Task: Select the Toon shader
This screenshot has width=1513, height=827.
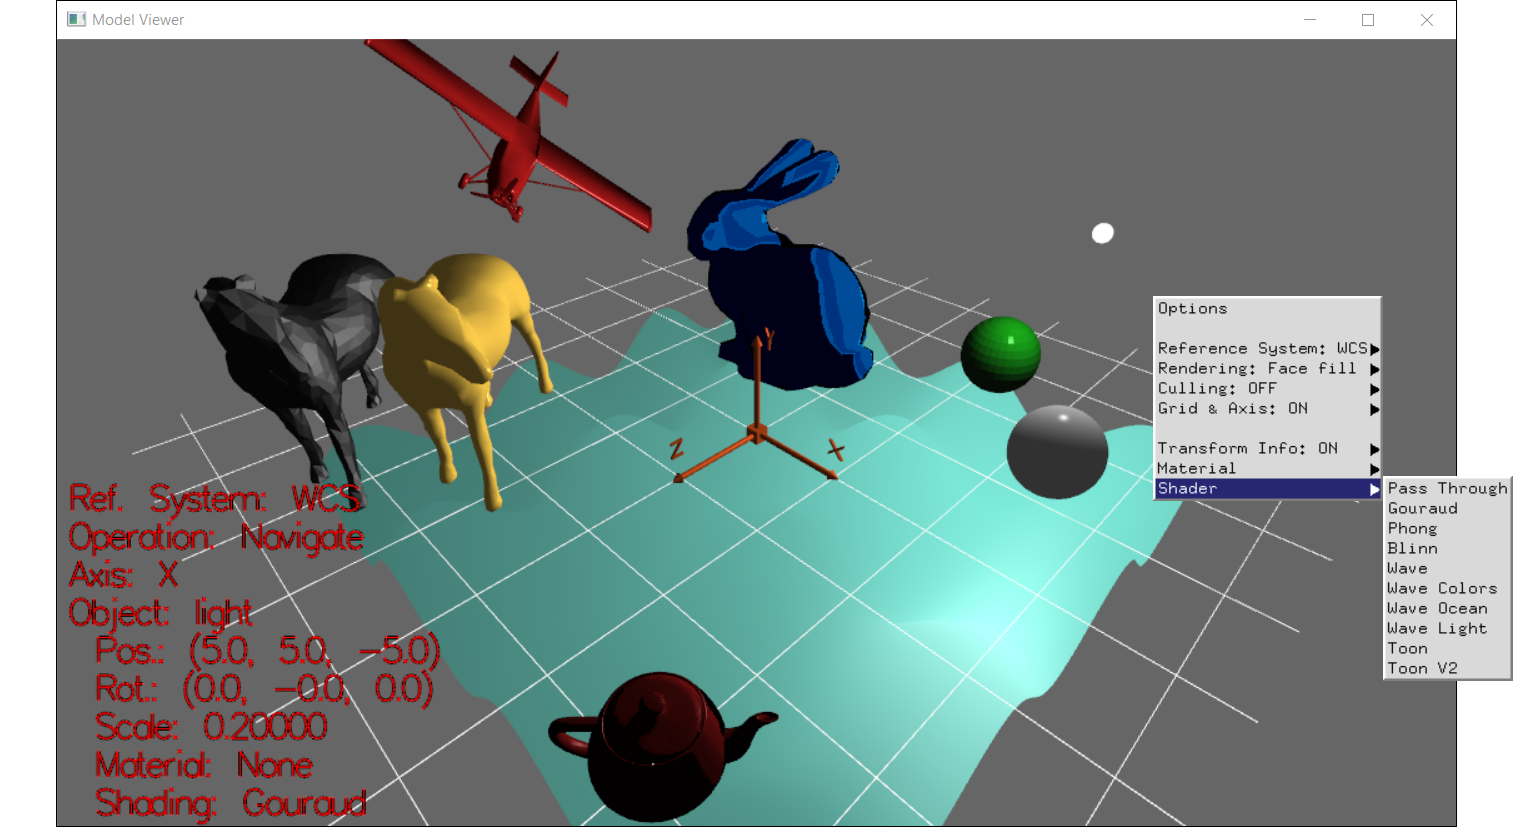Action: pyautogui.click(x=1447, y=648)
